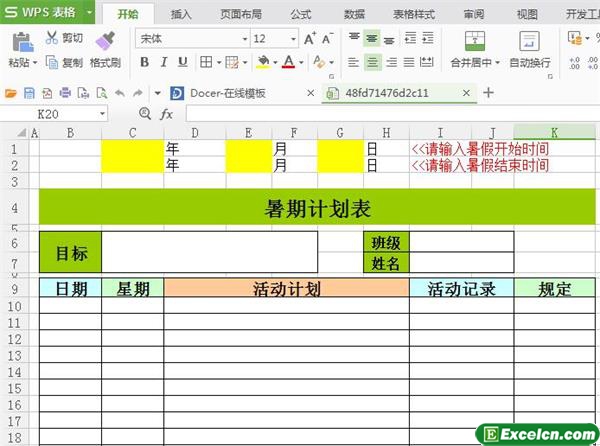Click the justify alignment icon

tap(409, 62)
